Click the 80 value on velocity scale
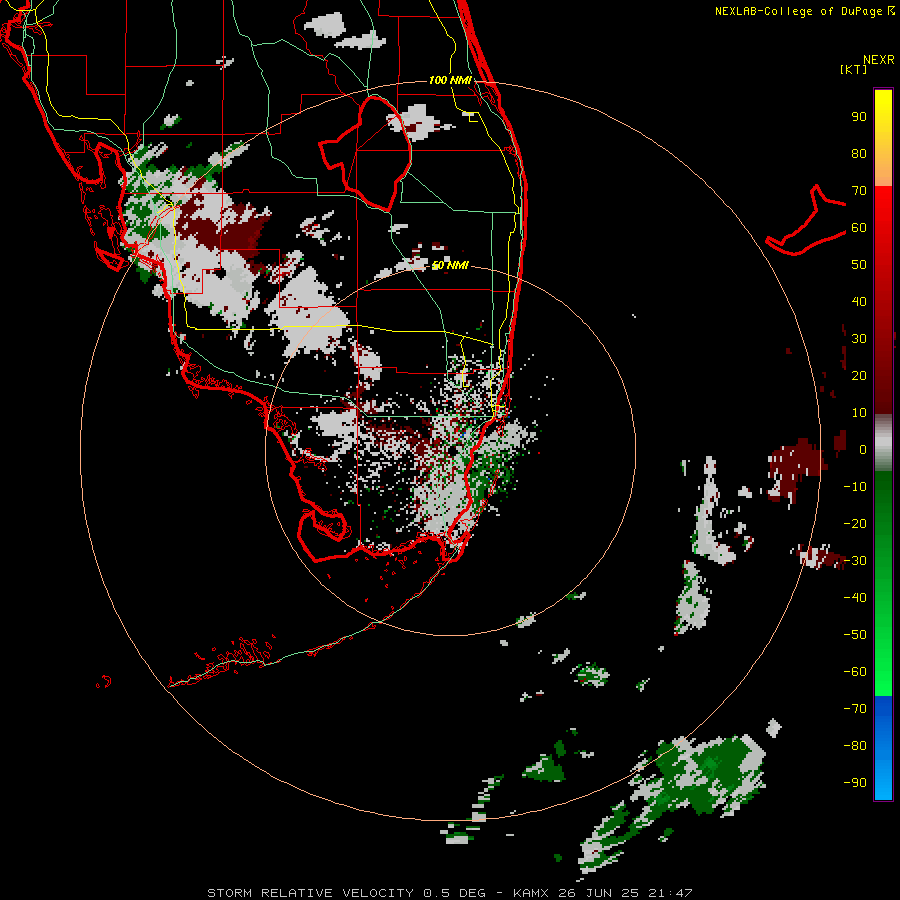This screenshot has width=900, height=900. [x=859, y=154]
